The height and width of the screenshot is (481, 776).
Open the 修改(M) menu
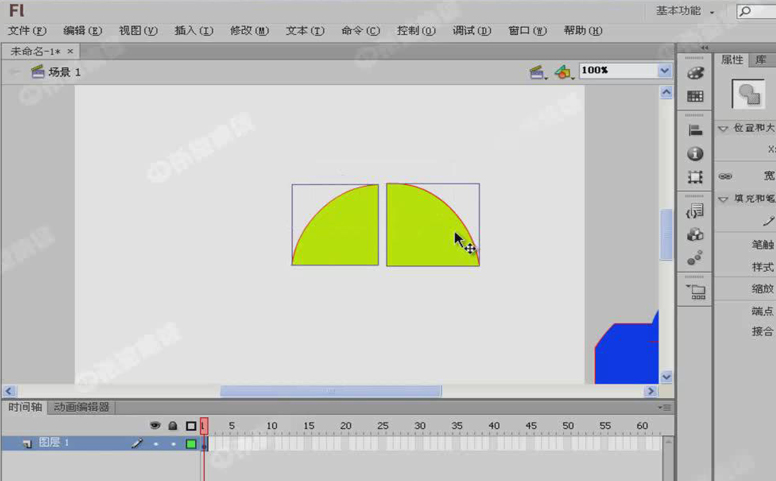coord(249,30)
